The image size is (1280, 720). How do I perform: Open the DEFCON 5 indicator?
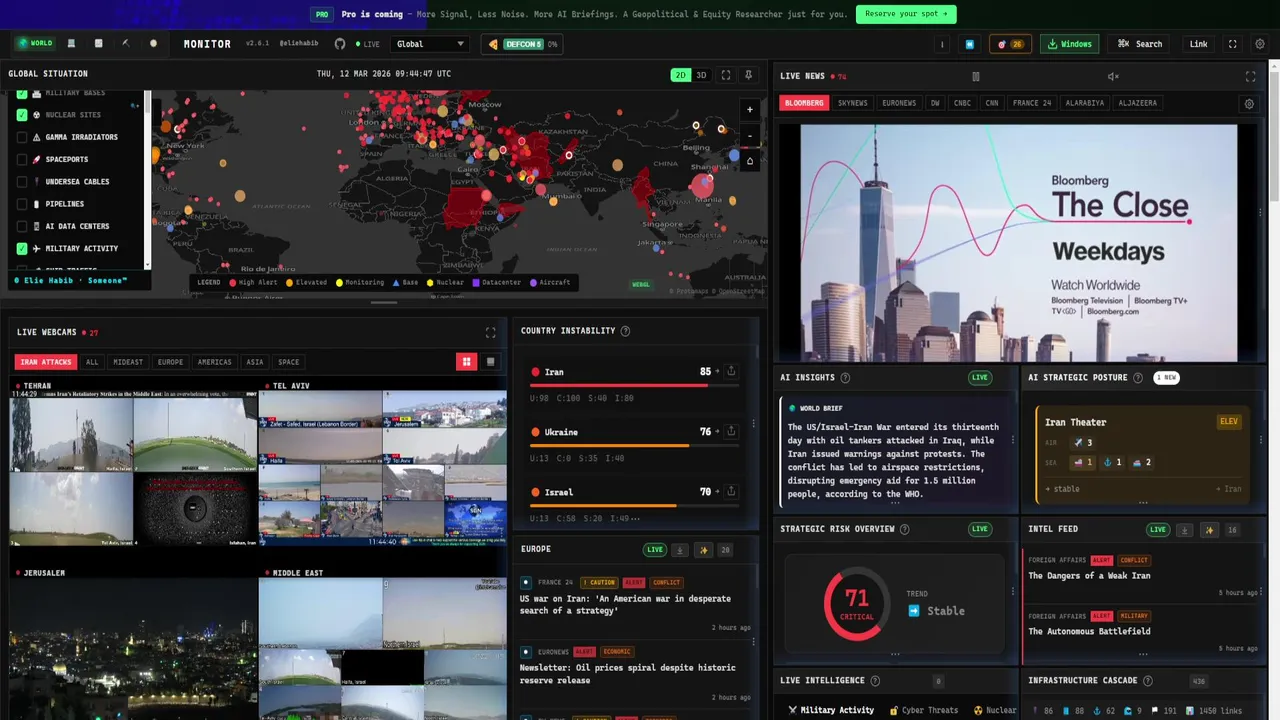pos(521,44)
